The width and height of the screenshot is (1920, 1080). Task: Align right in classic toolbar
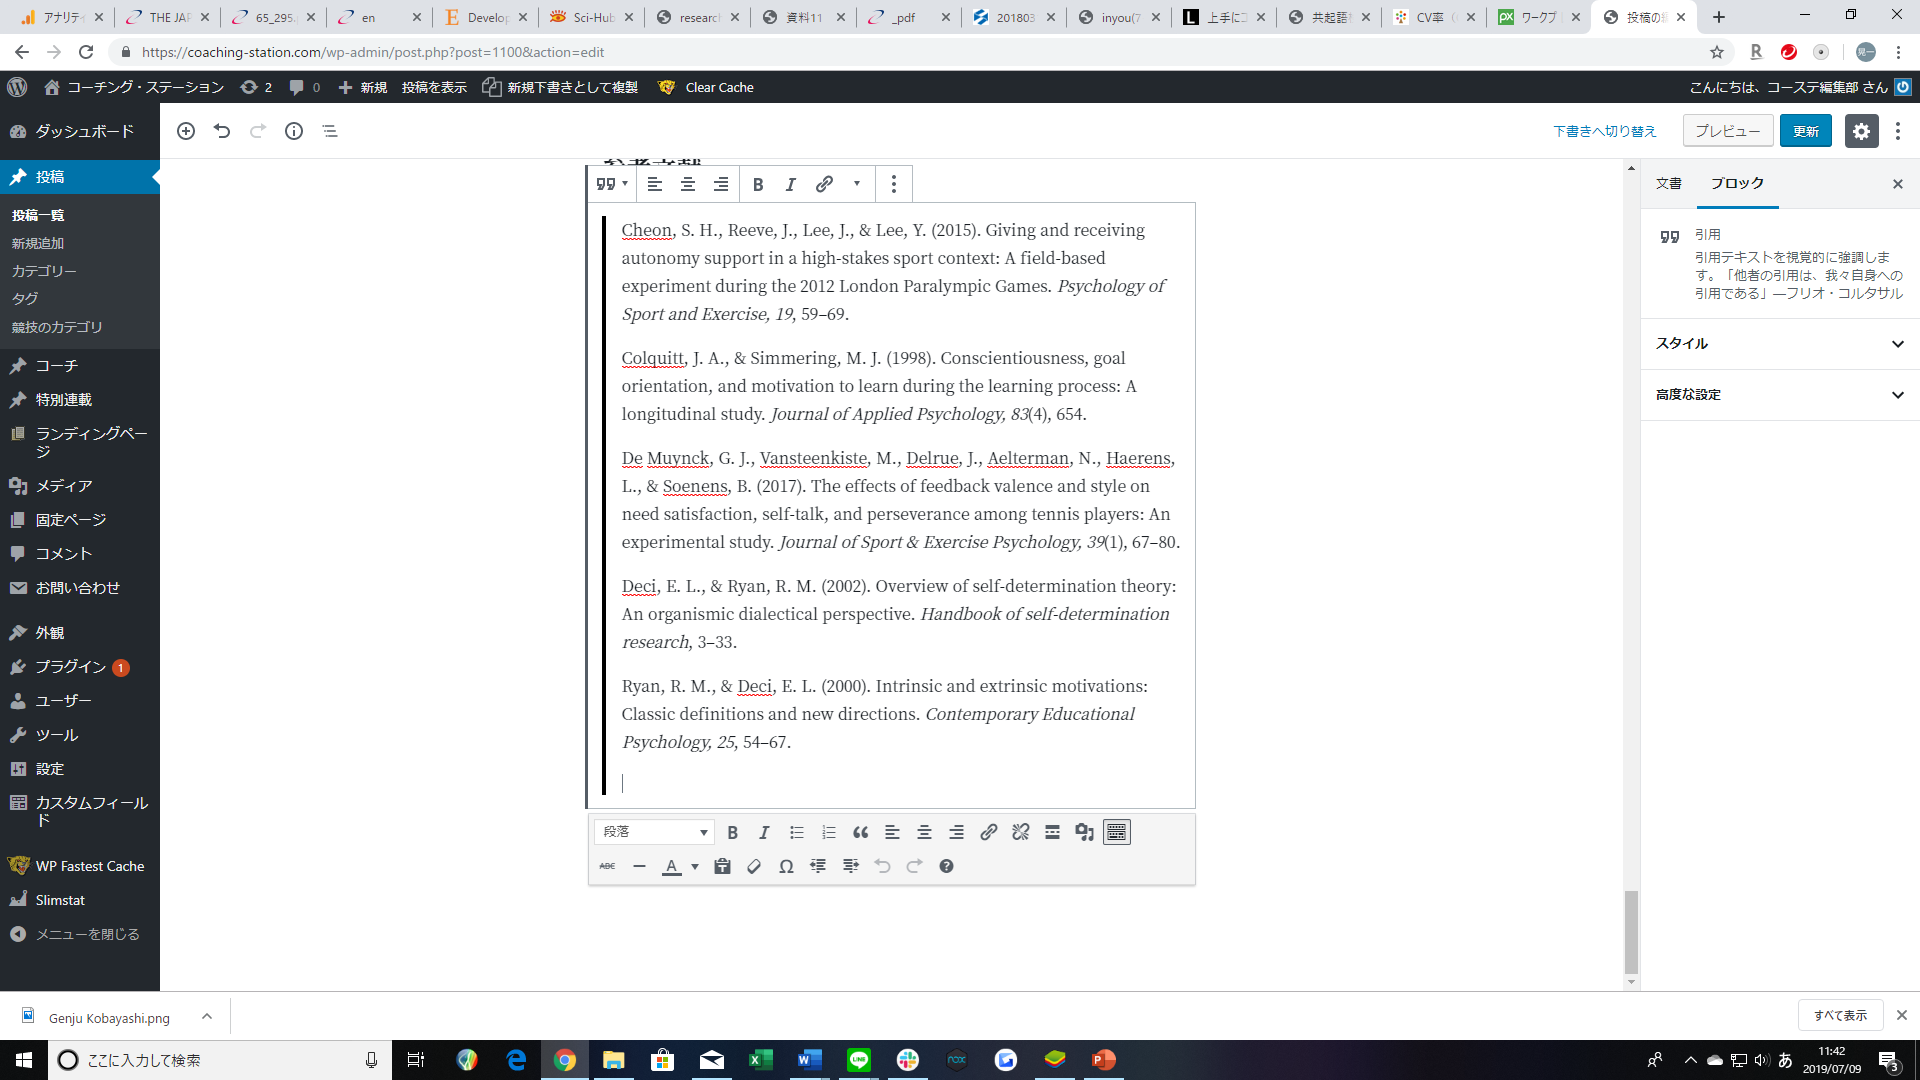click(957, 832)
